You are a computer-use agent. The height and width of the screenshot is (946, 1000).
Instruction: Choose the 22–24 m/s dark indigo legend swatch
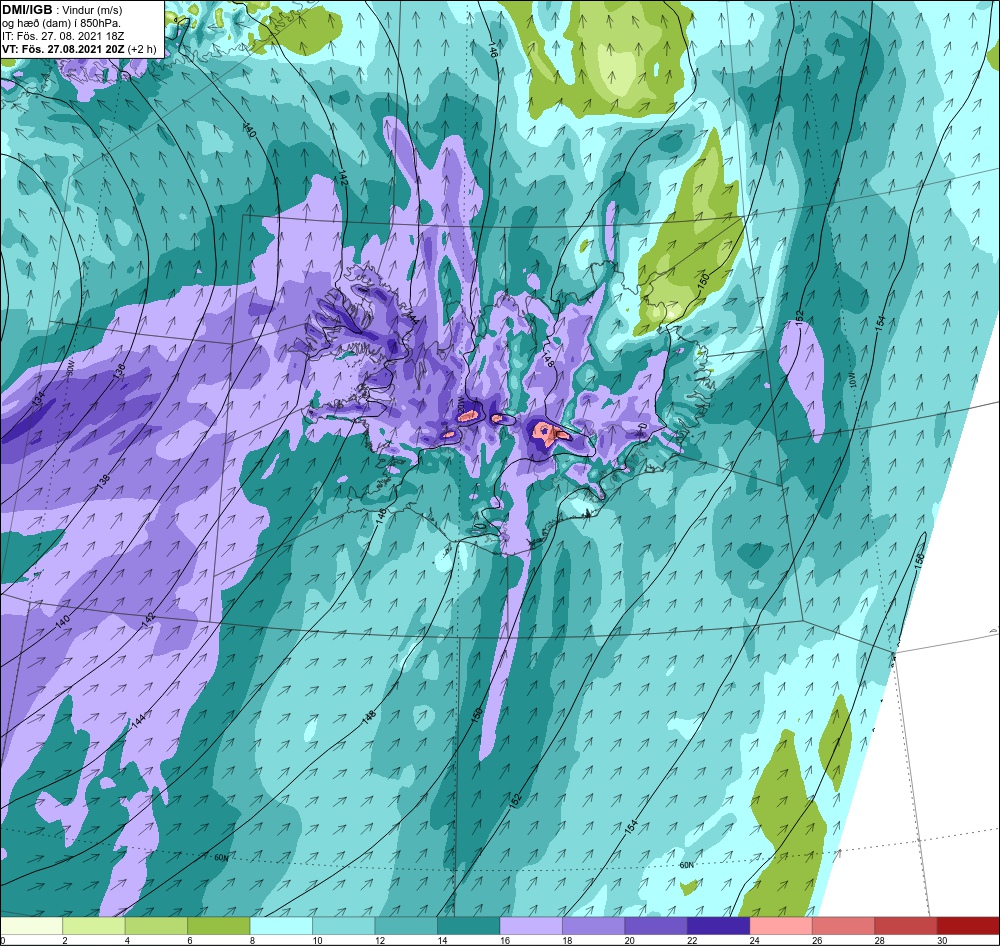pos(719,926)
